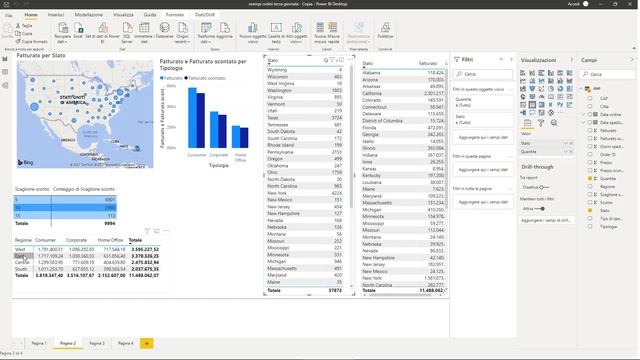The width and height of the screenshot is (640, 360).
Task: Switch to Report view in left sidebar
Action: click(5, 59)
